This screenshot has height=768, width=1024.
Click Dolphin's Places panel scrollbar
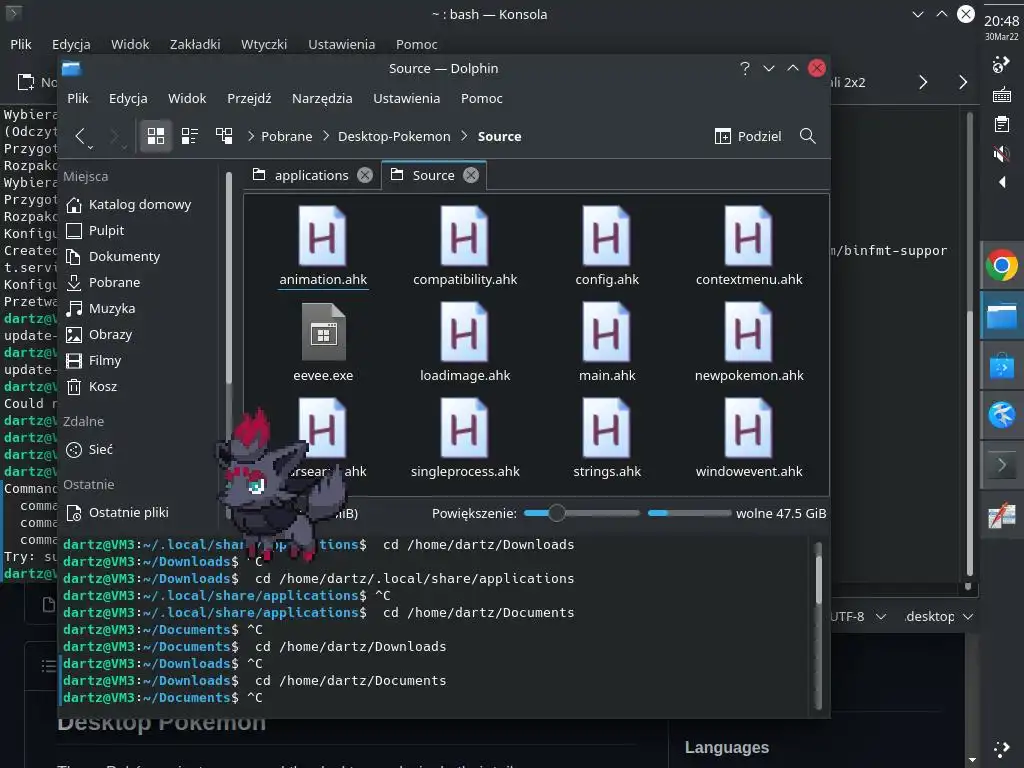[229, 278]
